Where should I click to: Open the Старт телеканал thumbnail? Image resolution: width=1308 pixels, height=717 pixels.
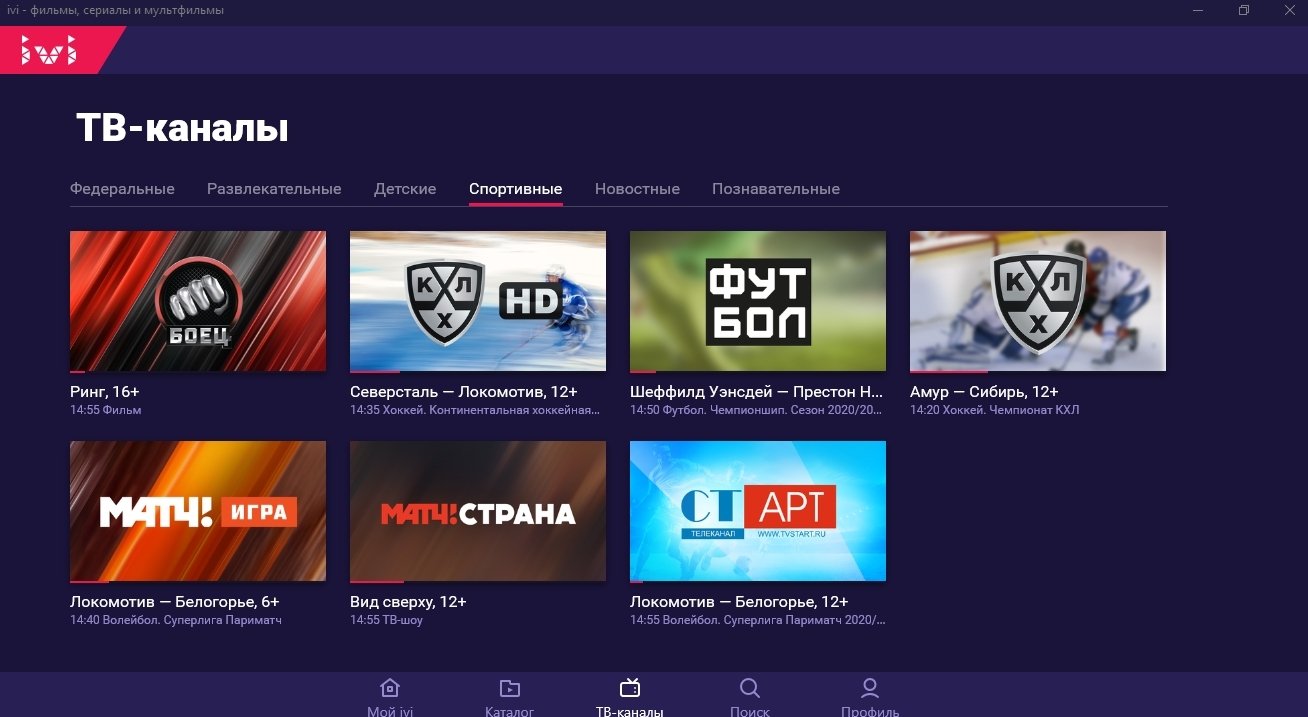[x=758, y=511]
